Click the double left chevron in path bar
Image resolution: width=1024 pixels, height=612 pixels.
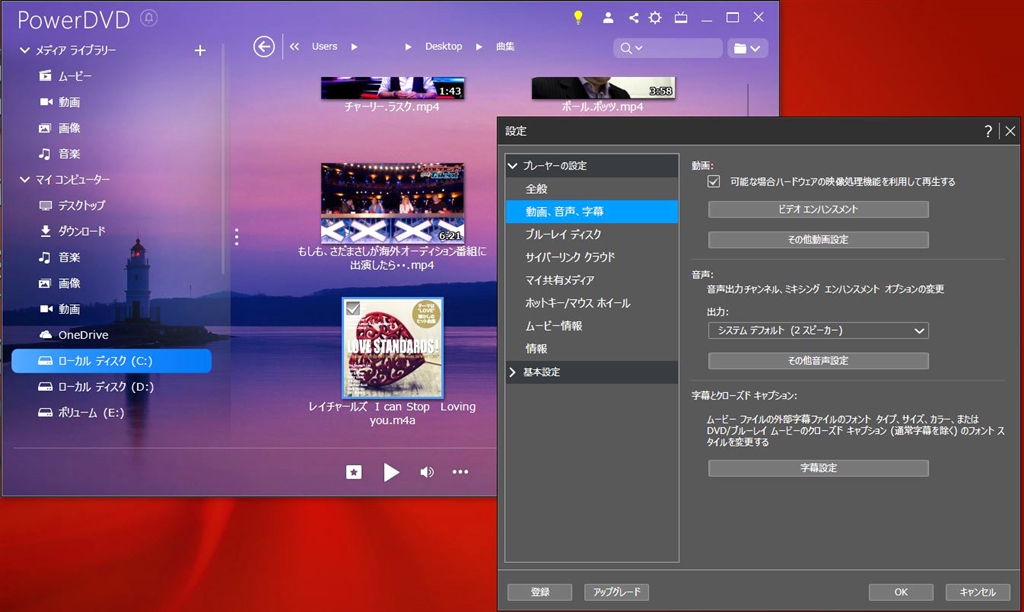coord(295,46)
